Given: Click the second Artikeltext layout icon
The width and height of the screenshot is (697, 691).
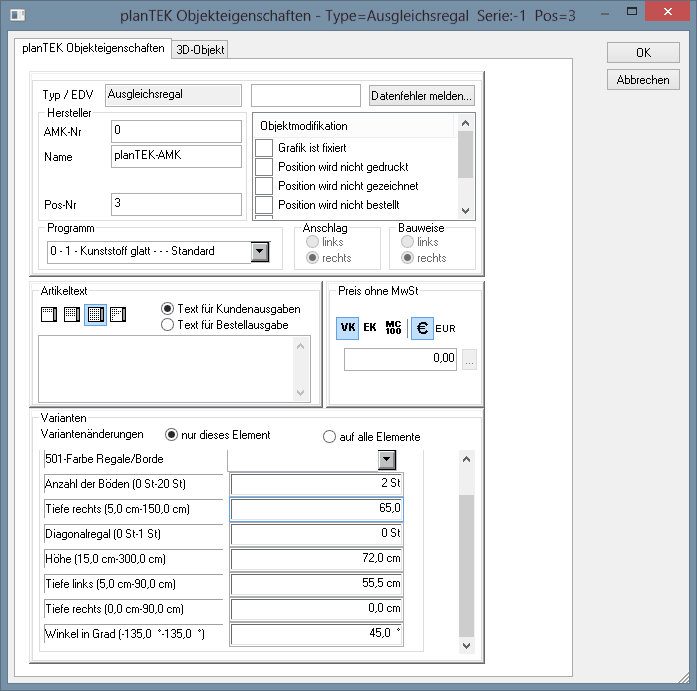Looking at the screenshot, I should pyautogui.click(x=71, y=315).
